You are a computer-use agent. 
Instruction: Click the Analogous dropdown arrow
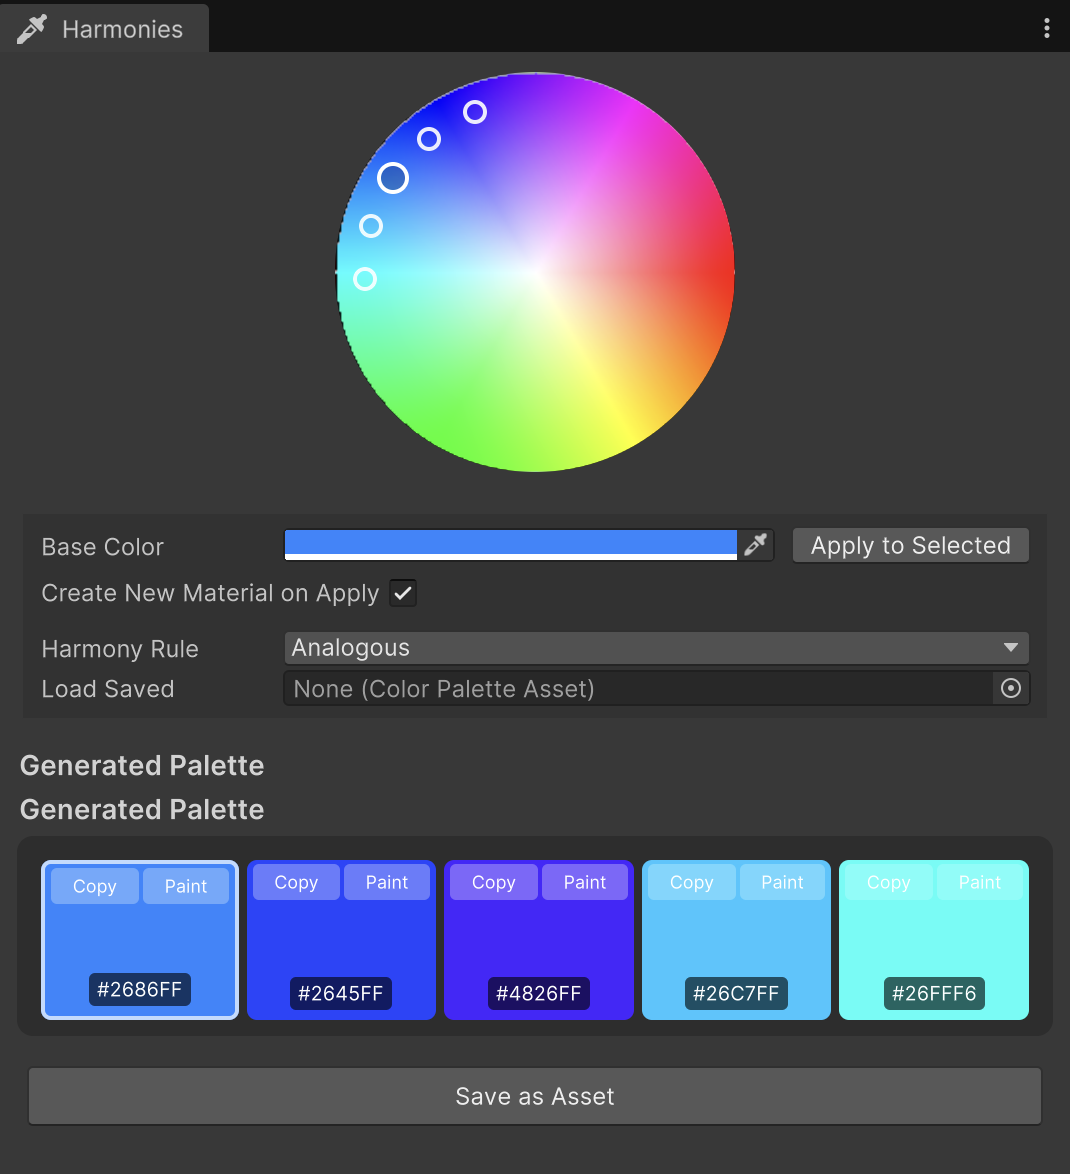click(x=1010, y=648)
